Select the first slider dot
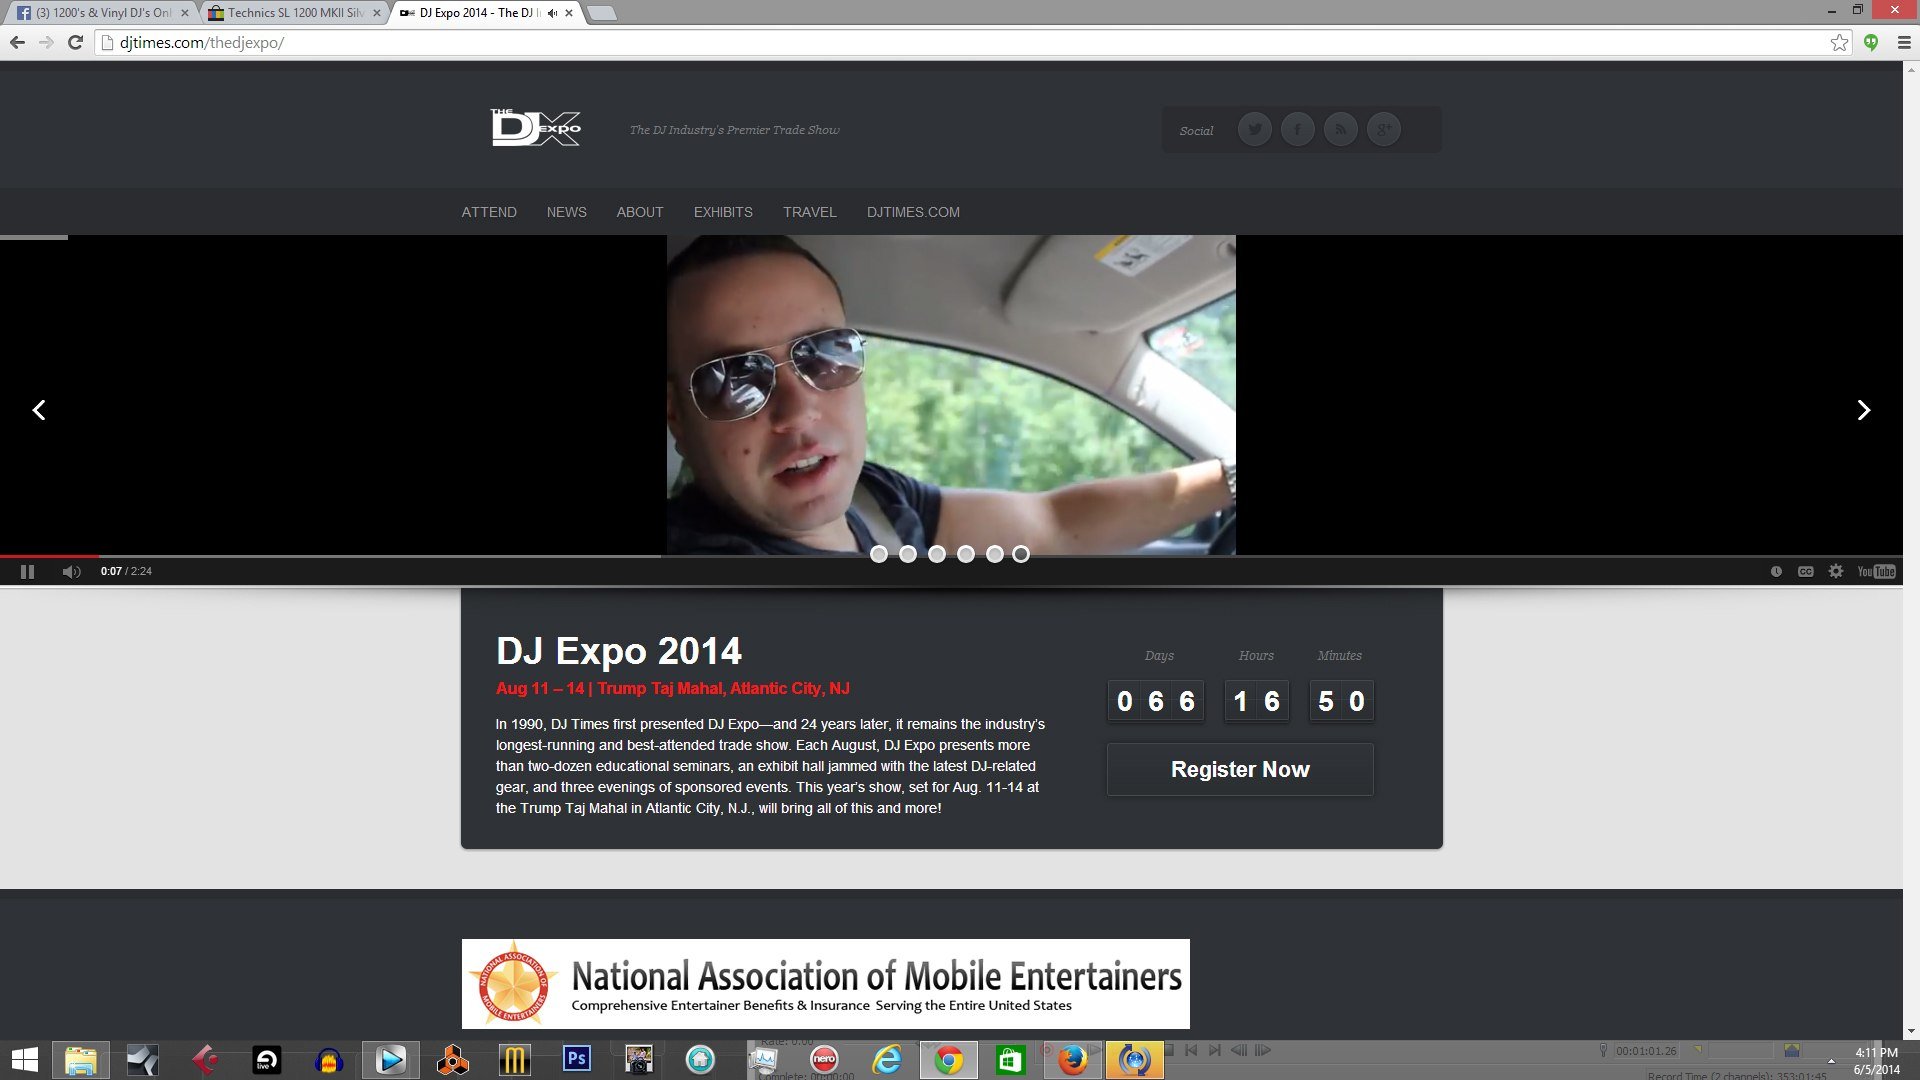Image resolution: width=1920 pixels, height=1080 pixels. 879,554
